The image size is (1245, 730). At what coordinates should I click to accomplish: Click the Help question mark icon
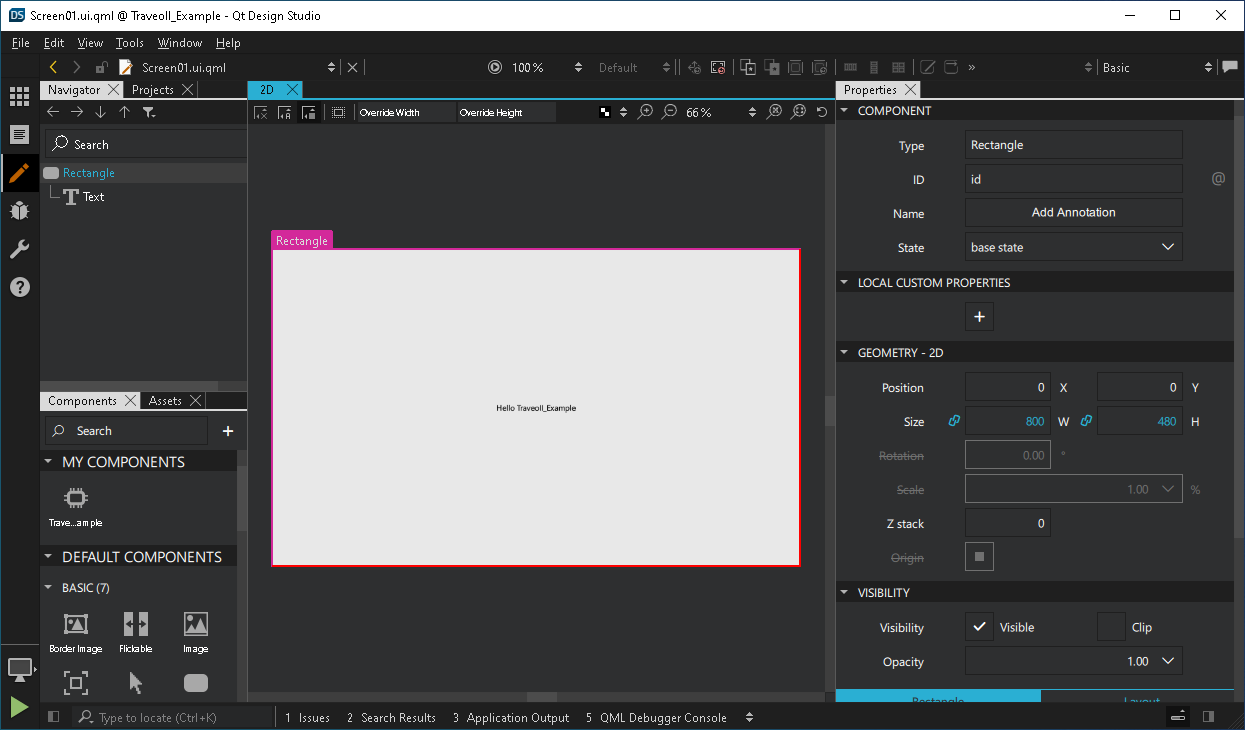(x=19, y=287)
